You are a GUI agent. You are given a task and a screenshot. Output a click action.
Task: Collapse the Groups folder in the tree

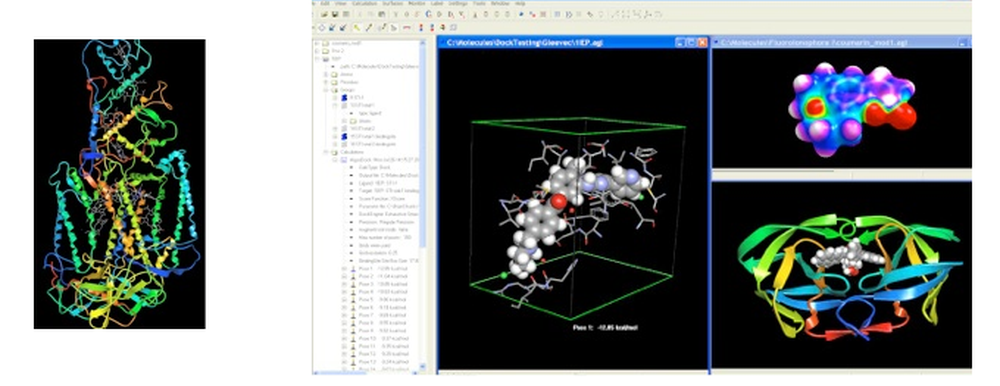tap(326, 90)
